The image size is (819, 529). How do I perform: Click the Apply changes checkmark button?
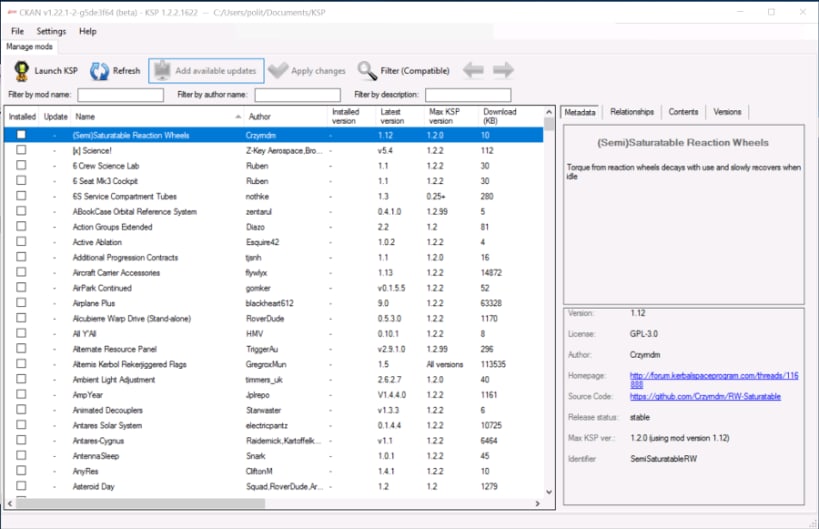(307, 70)
